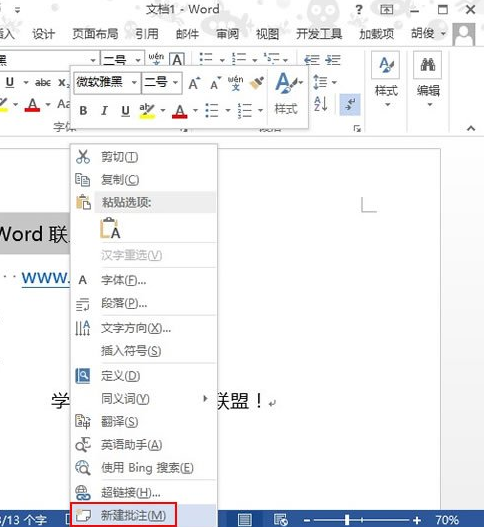Open 段落(P)... from context menu

click(143, 303)
